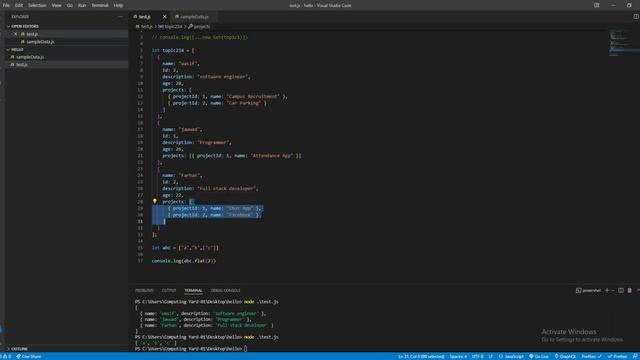Open the feedback icon in status bar
This screenshot has height=360, width=640.
coord(635,356)
